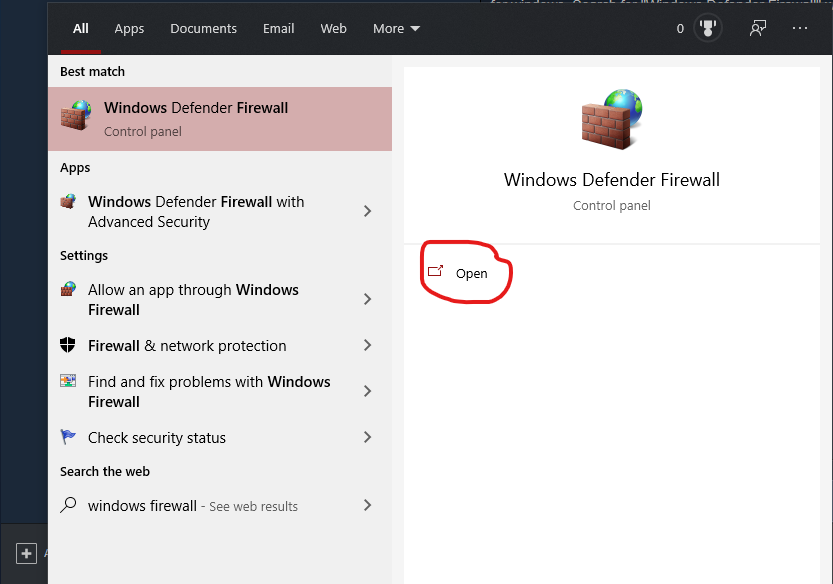The image size is (833, 584).
Task: Expand arrow for Advanced Security result
Action: click(x=367, y=211)
